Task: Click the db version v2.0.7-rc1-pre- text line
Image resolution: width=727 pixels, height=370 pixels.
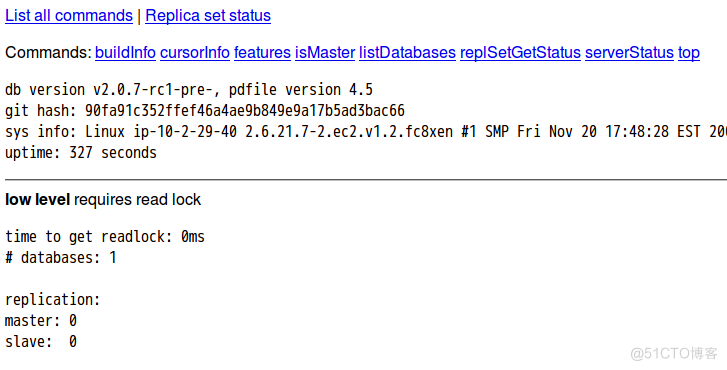Action: tap(189, 89)
